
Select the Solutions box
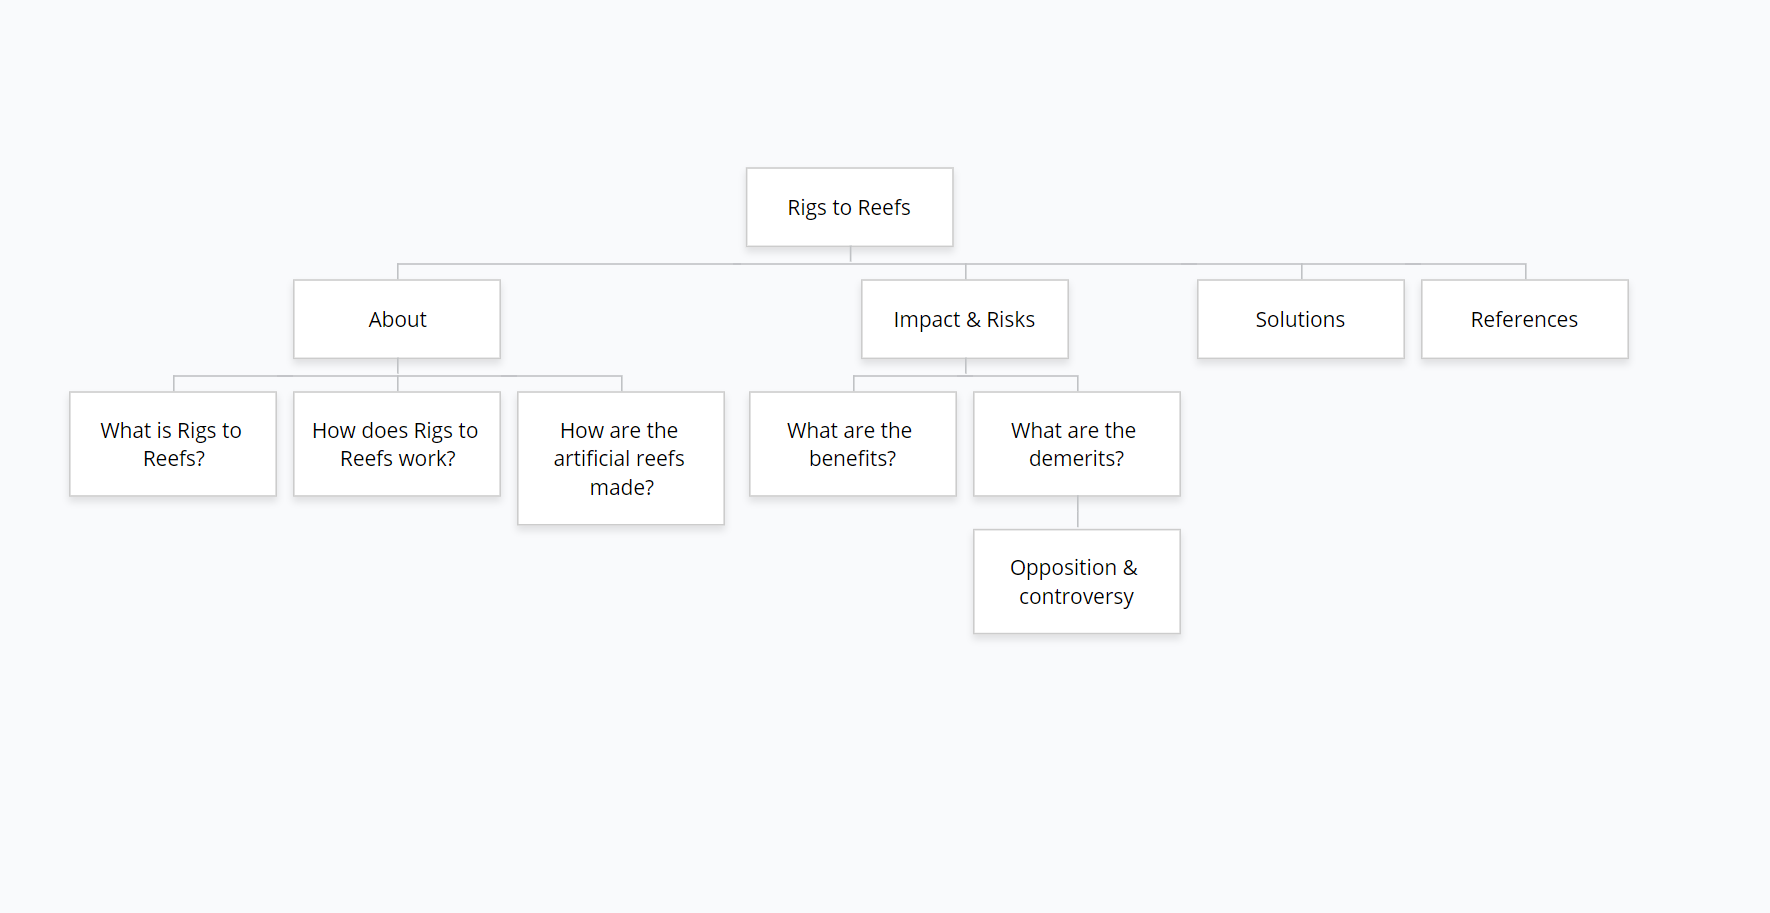point(1300,319)
